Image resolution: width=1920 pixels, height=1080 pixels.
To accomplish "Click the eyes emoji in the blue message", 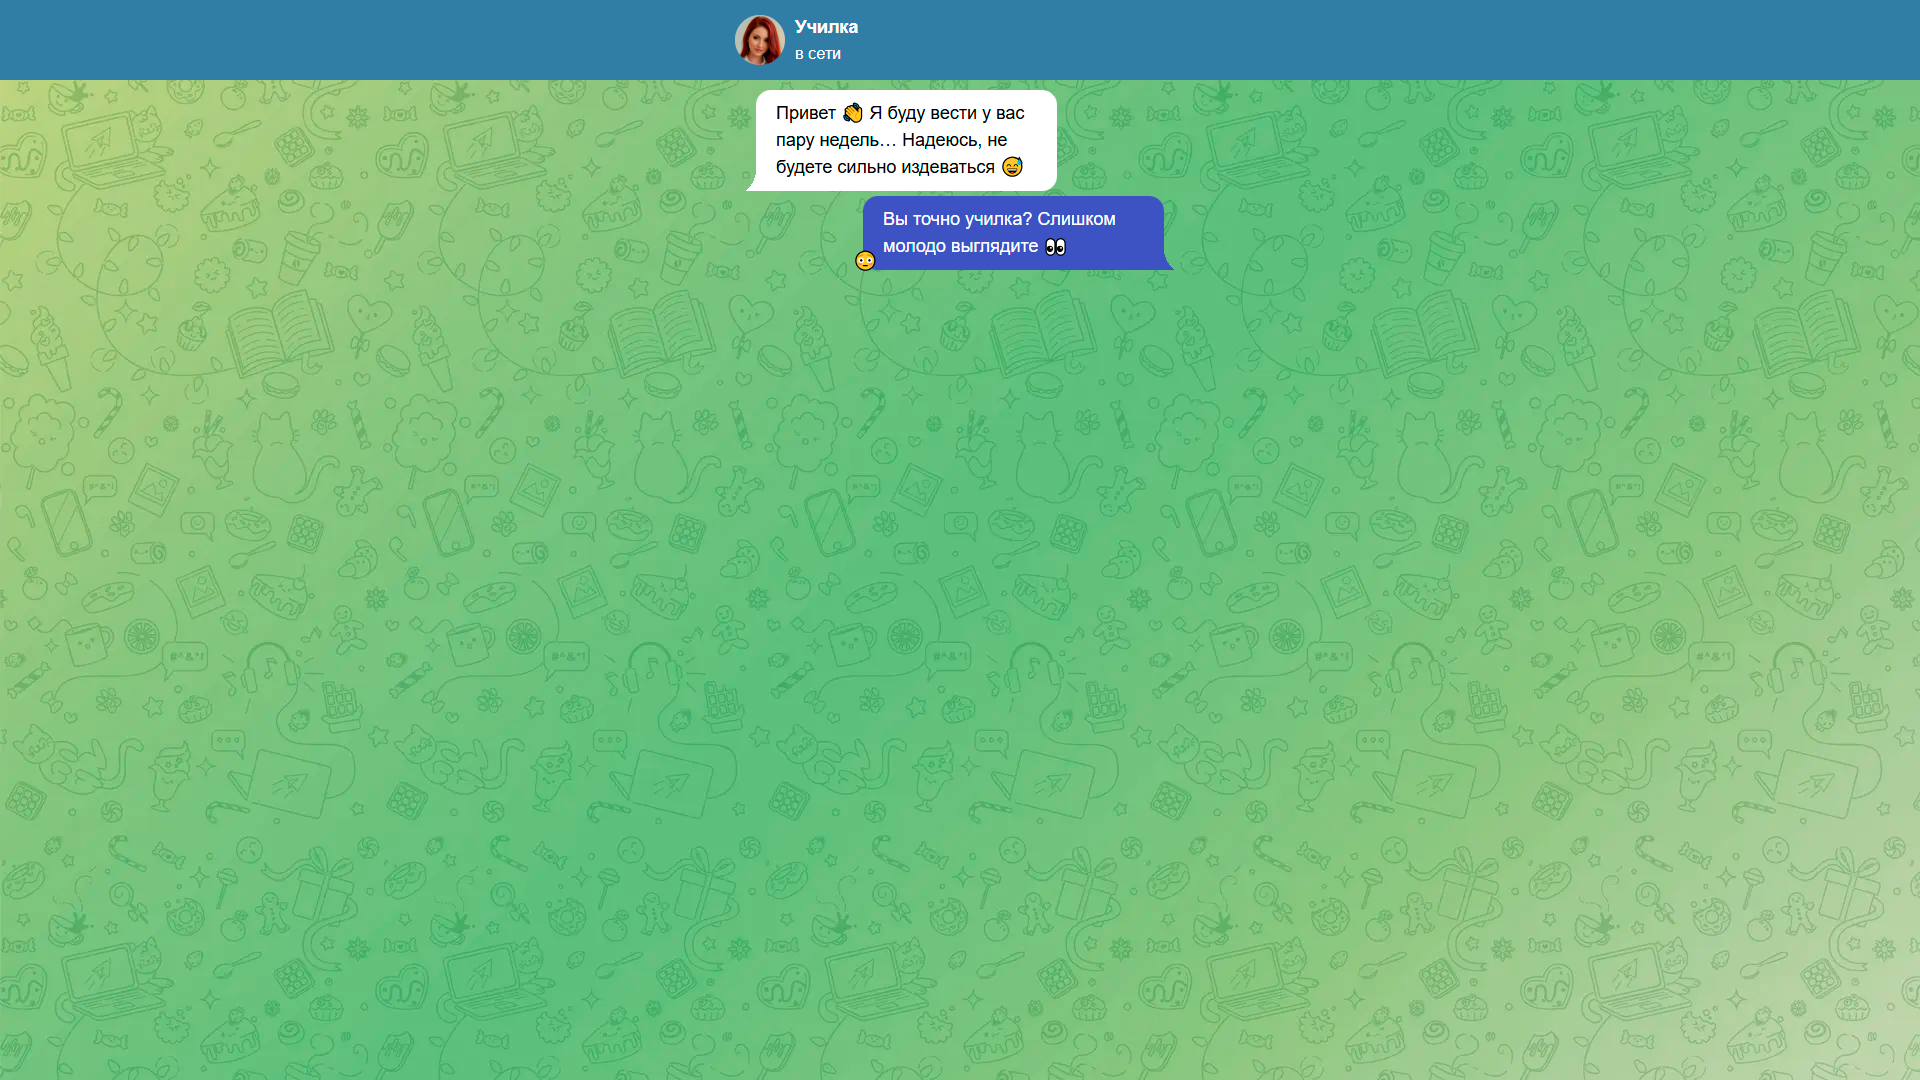I will tap(1054, 246).
